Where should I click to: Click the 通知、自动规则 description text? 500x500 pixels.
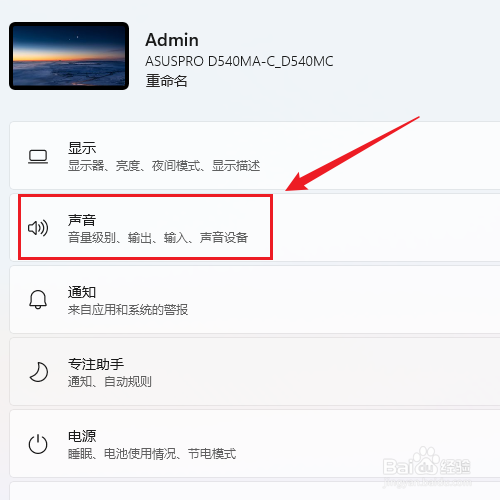pyautogui.click(x=110, y=382)
